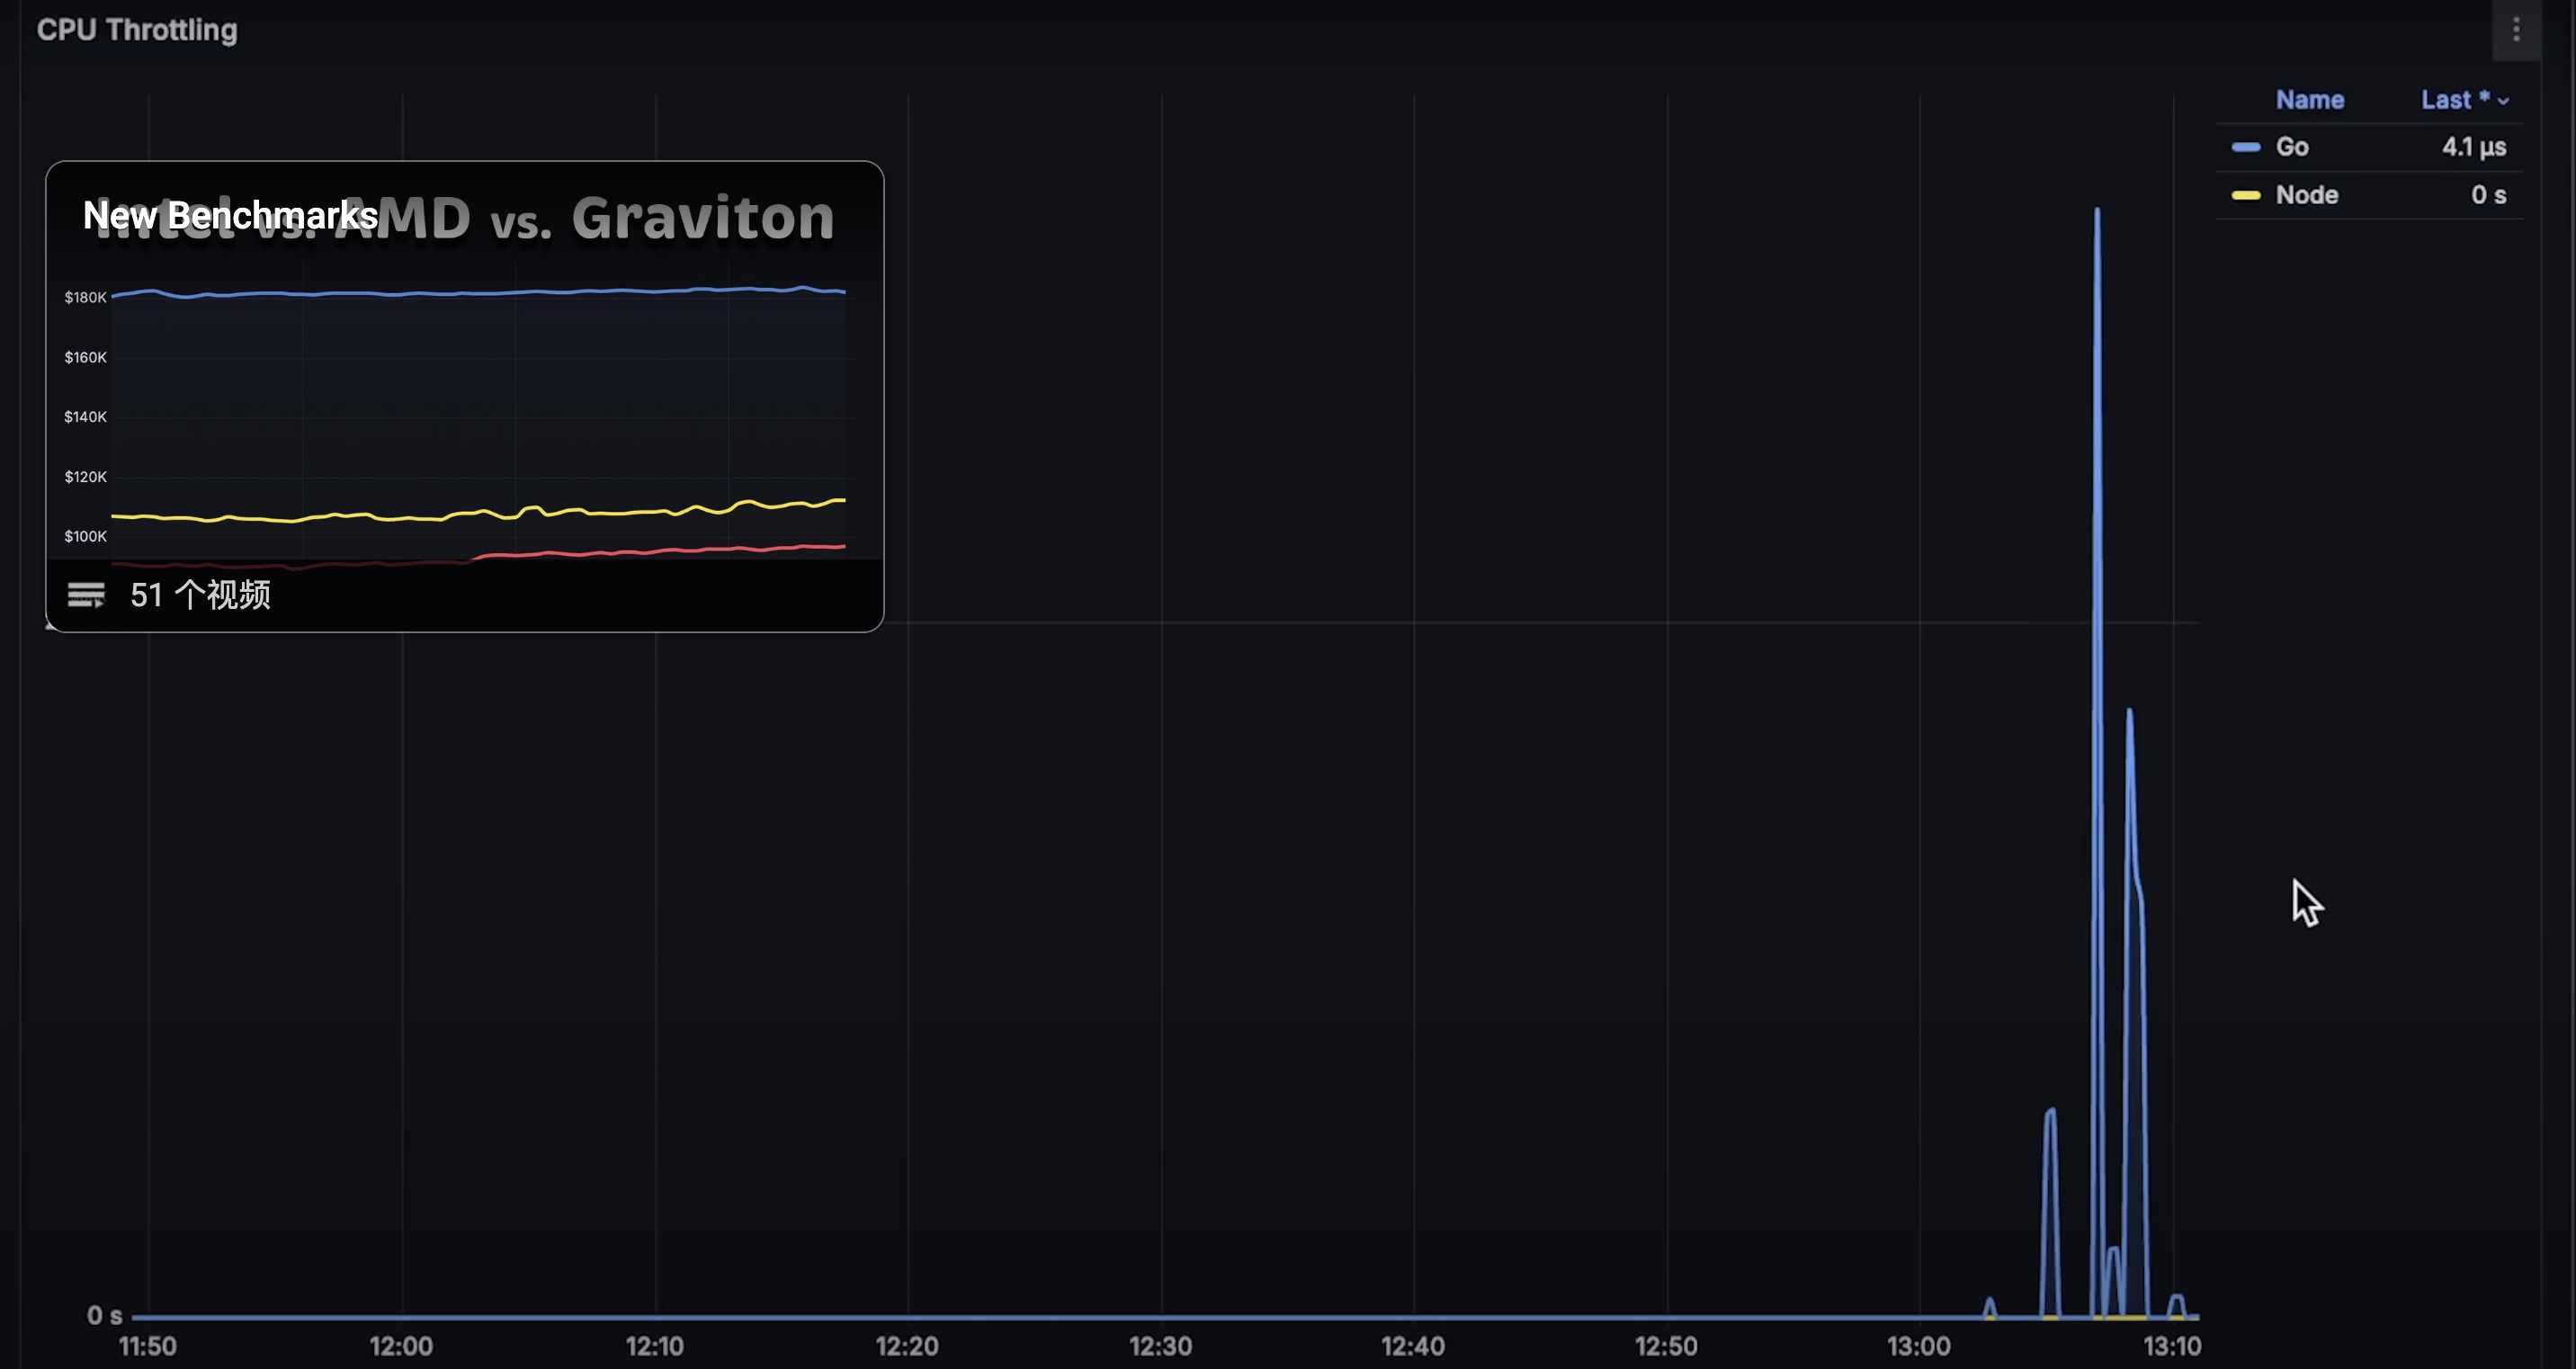Click the 13:00 time axis label
Viewport: 2576px width, 1369px height.
tap(1918, 1346)
